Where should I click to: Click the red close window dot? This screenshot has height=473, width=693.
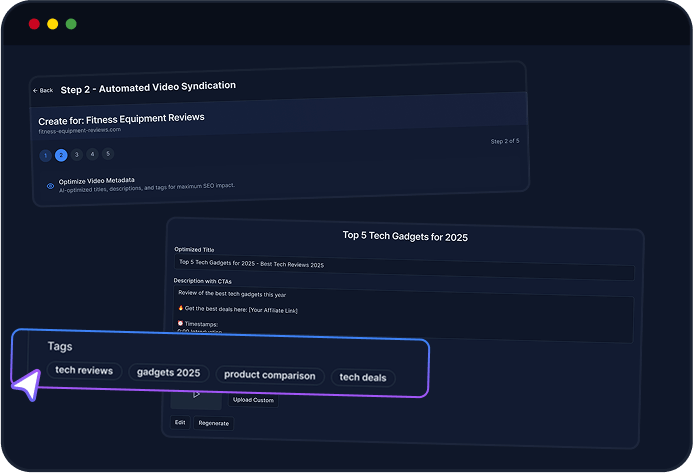coord(34,23)
